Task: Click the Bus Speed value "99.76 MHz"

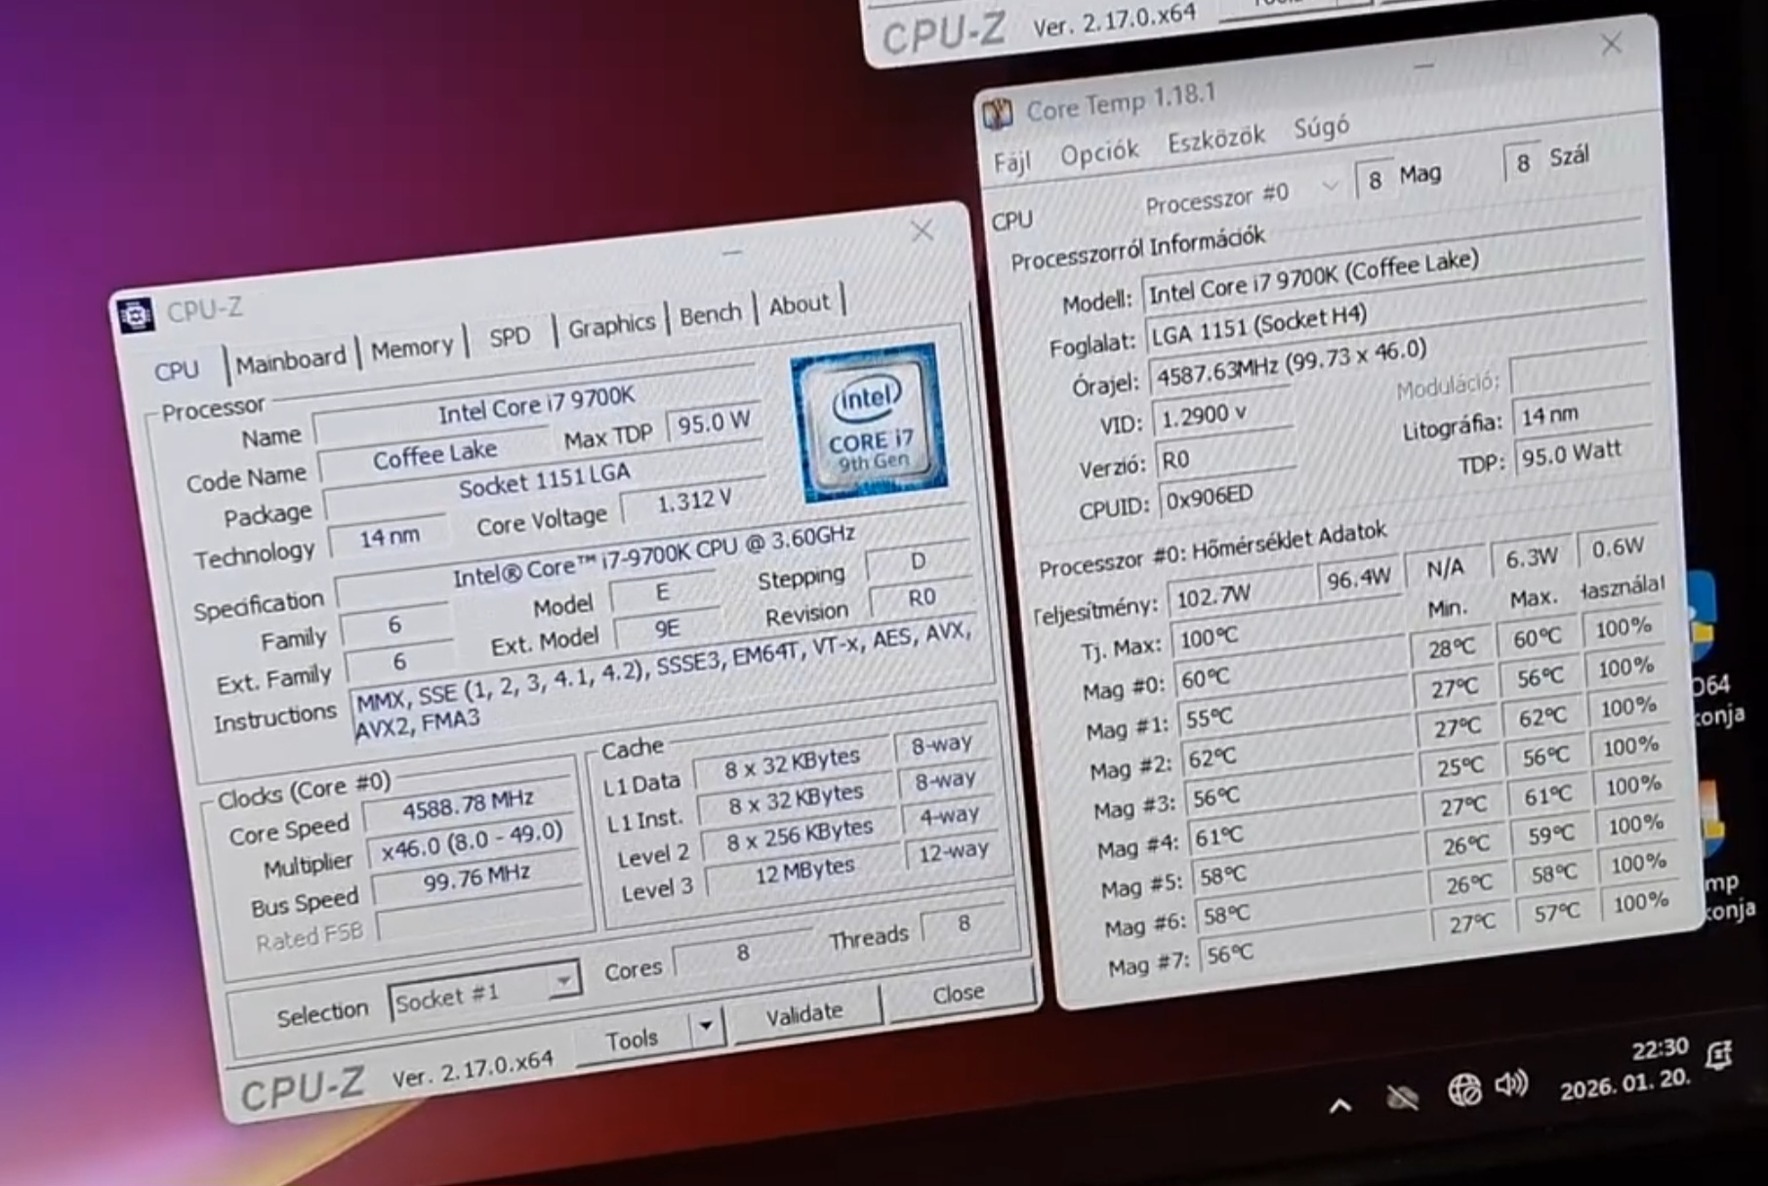Action: (476, 879)
